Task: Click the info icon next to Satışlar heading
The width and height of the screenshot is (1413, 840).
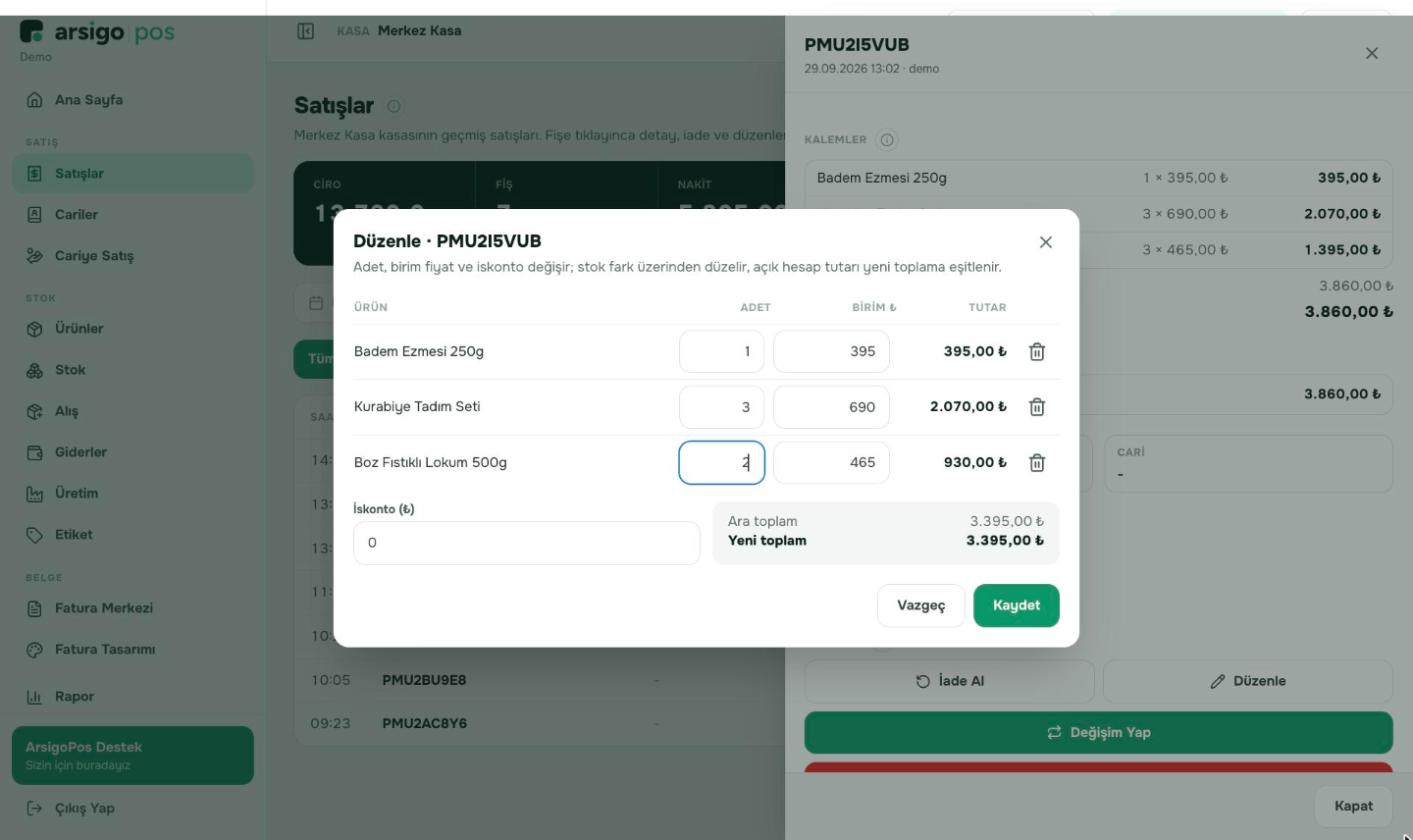Action: pyautogui.click(x=394, y=106)
